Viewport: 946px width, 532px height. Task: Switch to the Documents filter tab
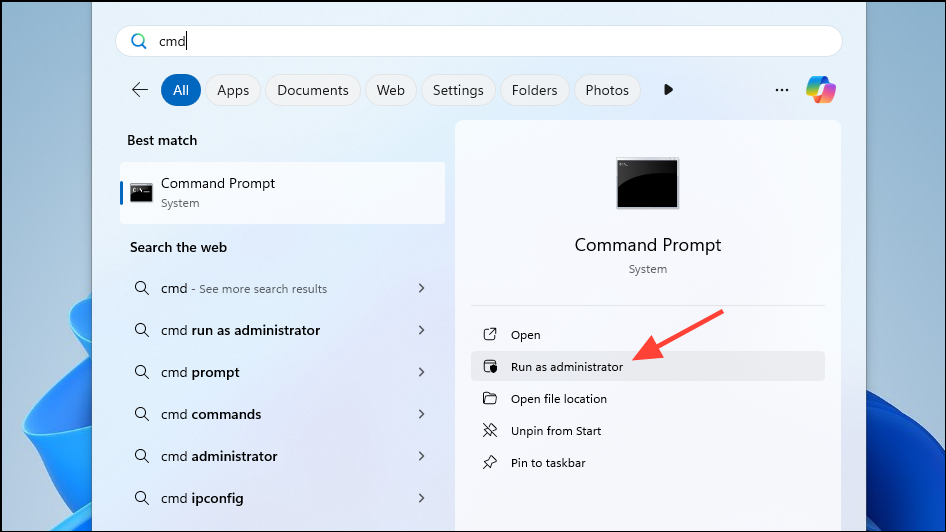[x=313, y=90]
